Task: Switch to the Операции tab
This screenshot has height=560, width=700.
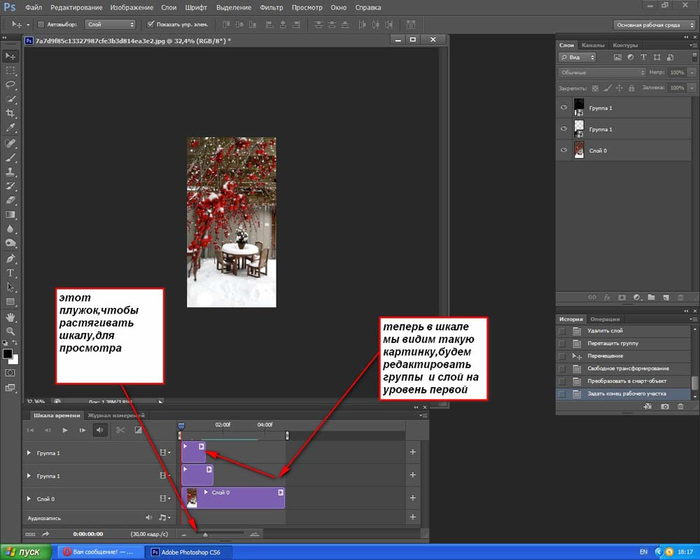Action: (605, 319)
